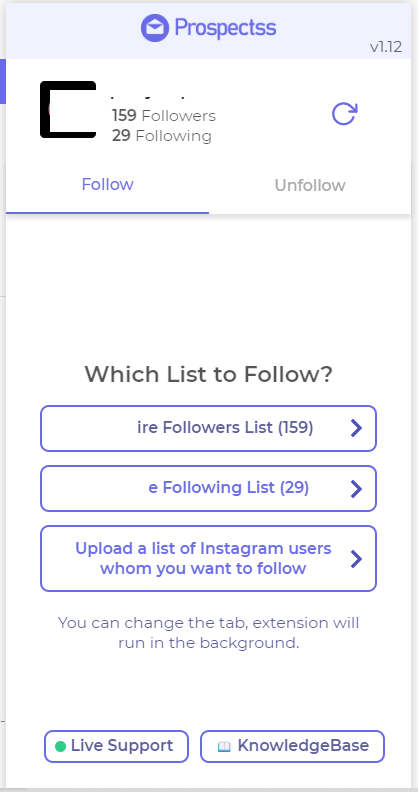Click the Prospectss envelope logo icon
Screen dimensions: 418x792
[x=154, y=28]
